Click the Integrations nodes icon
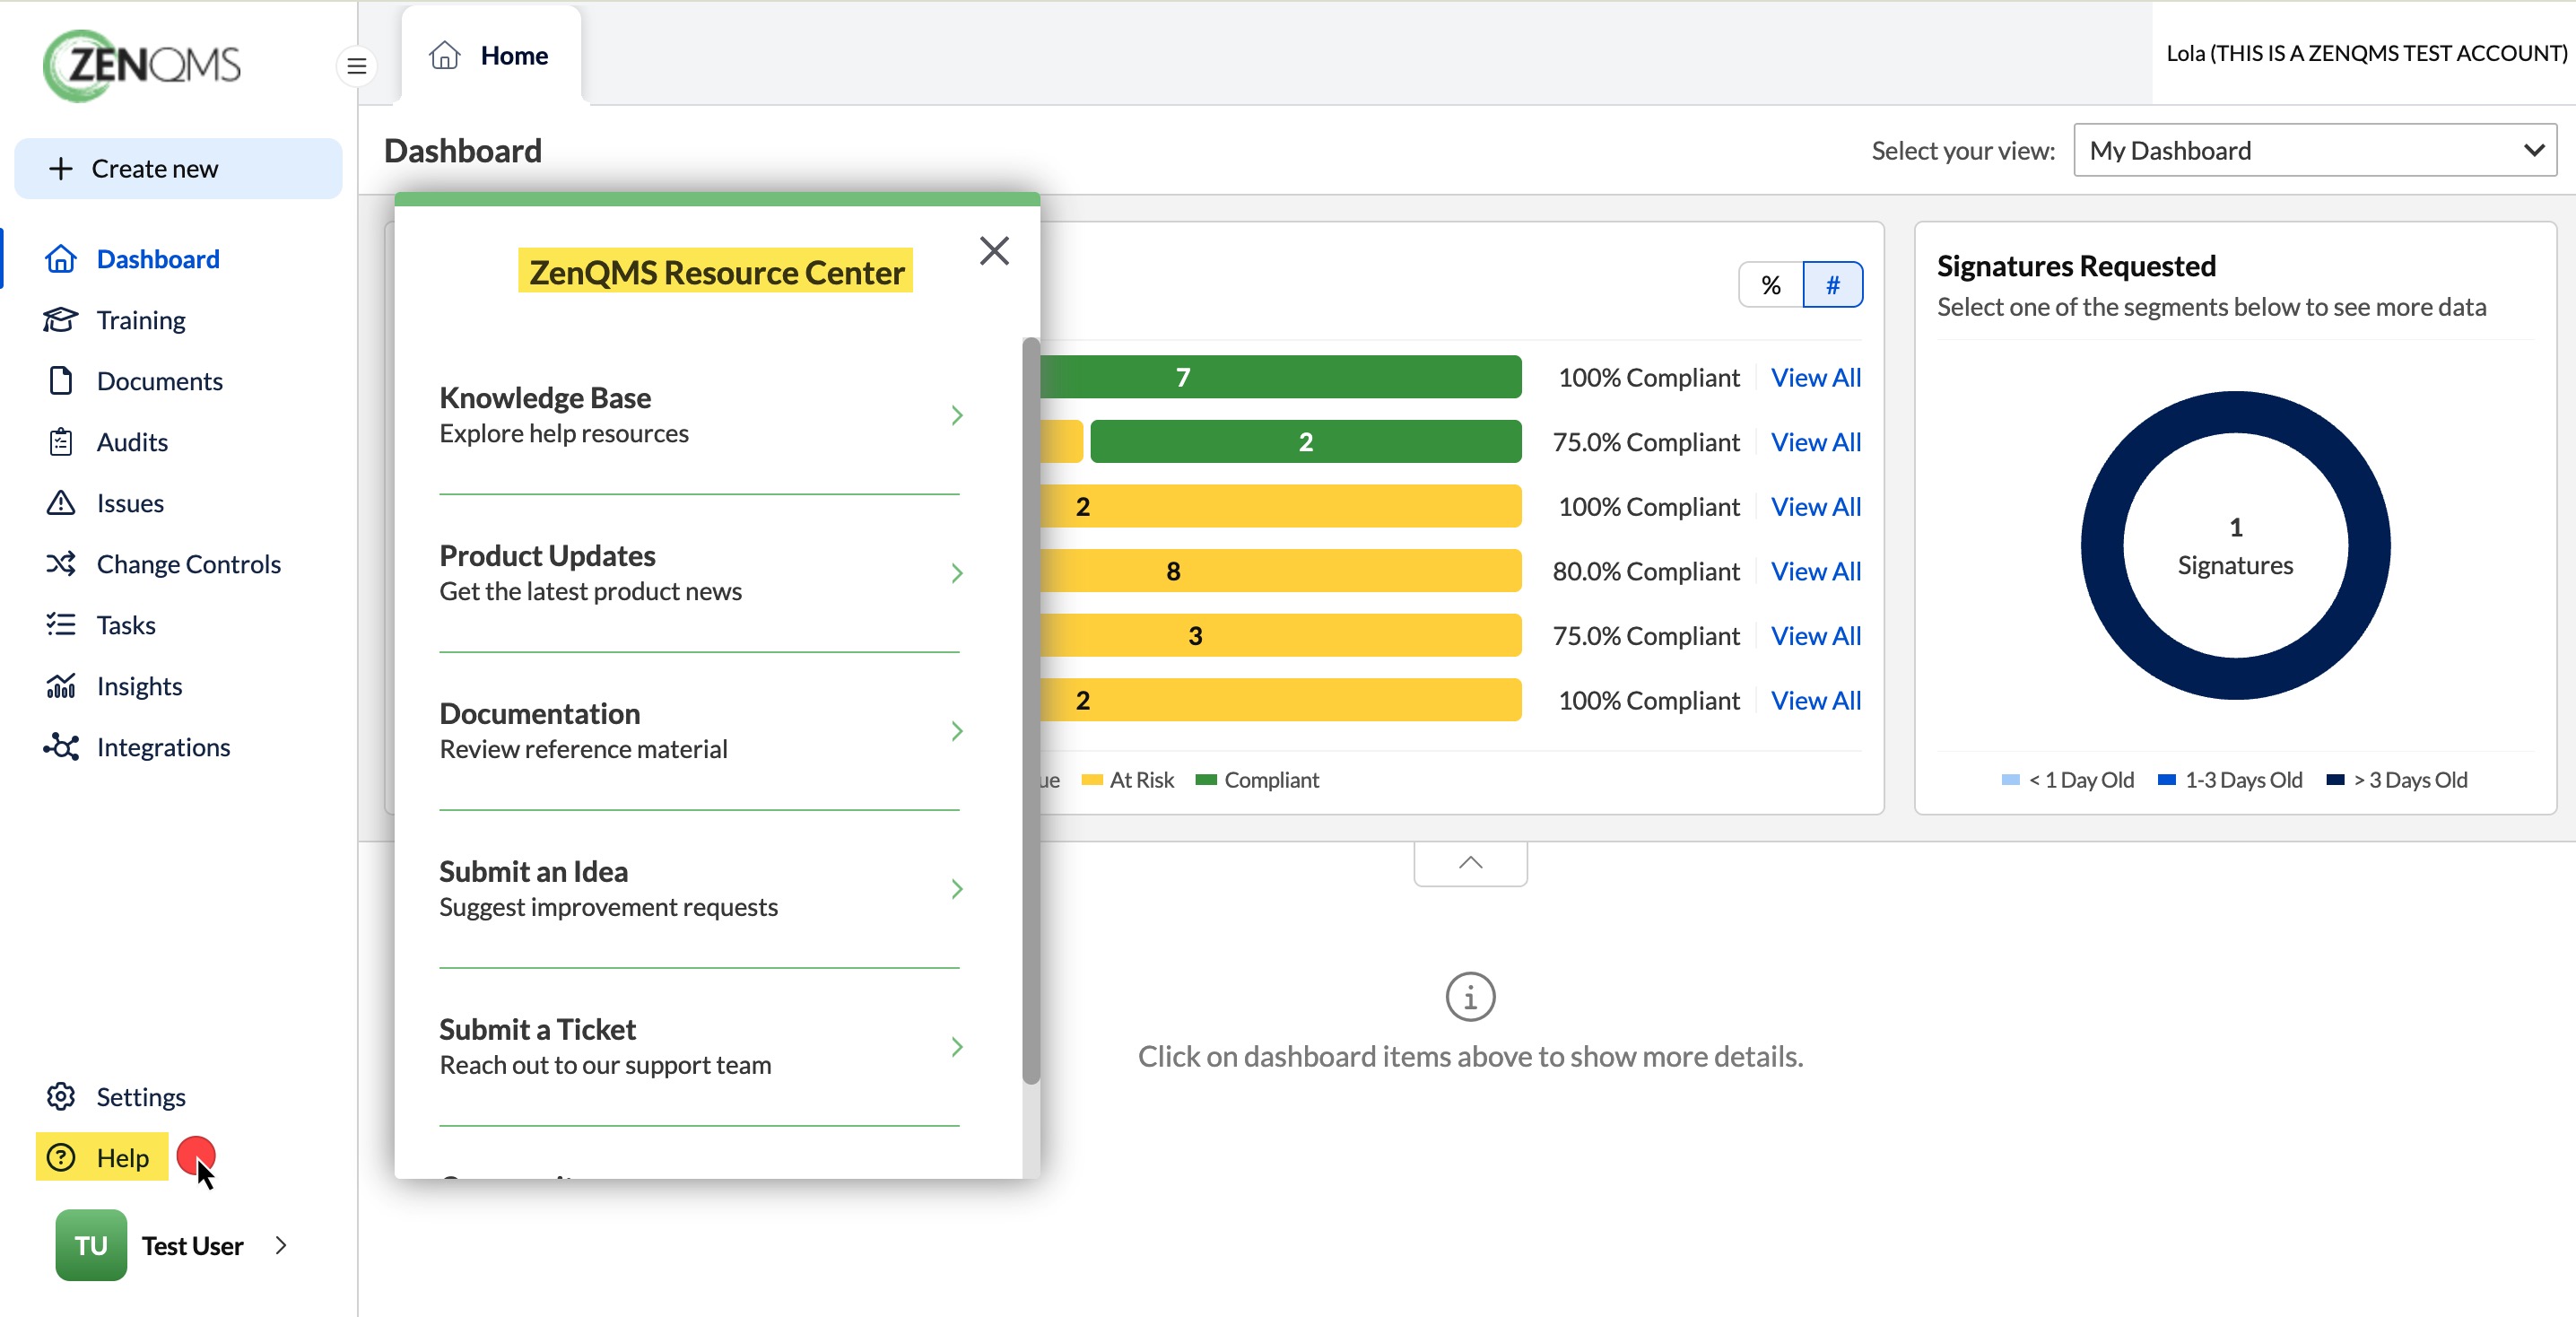This screenshot has height=1317, width=2576. pos(61,747)
